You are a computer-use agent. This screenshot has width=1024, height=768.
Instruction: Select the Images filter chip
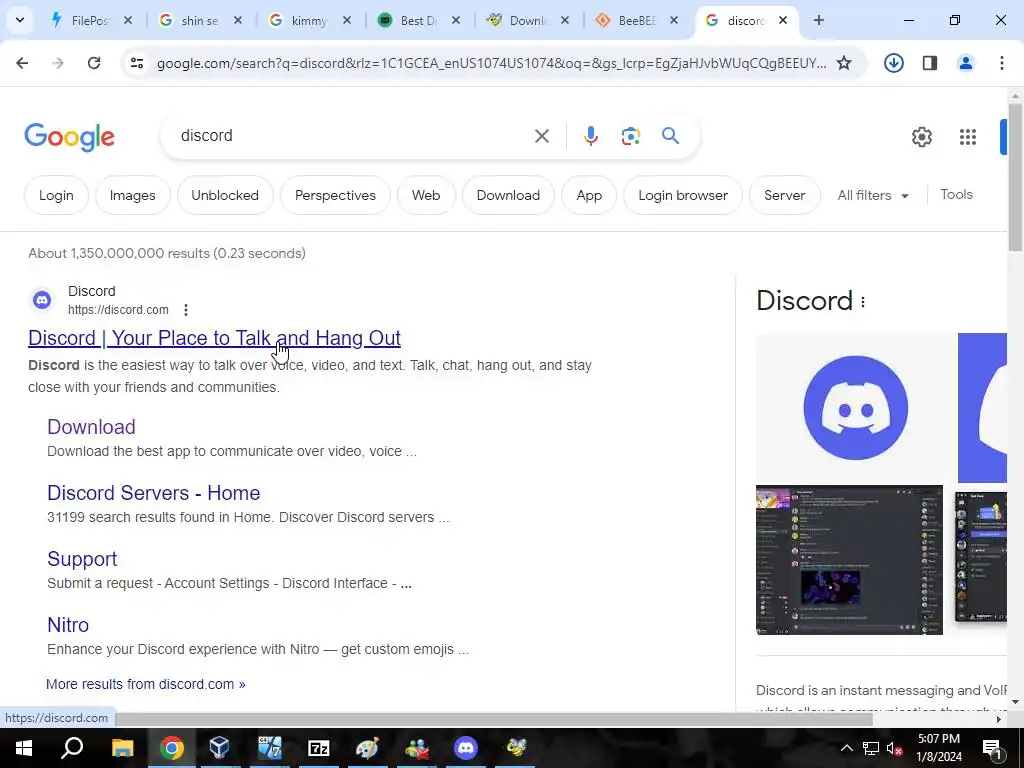[x=133, y=195]
